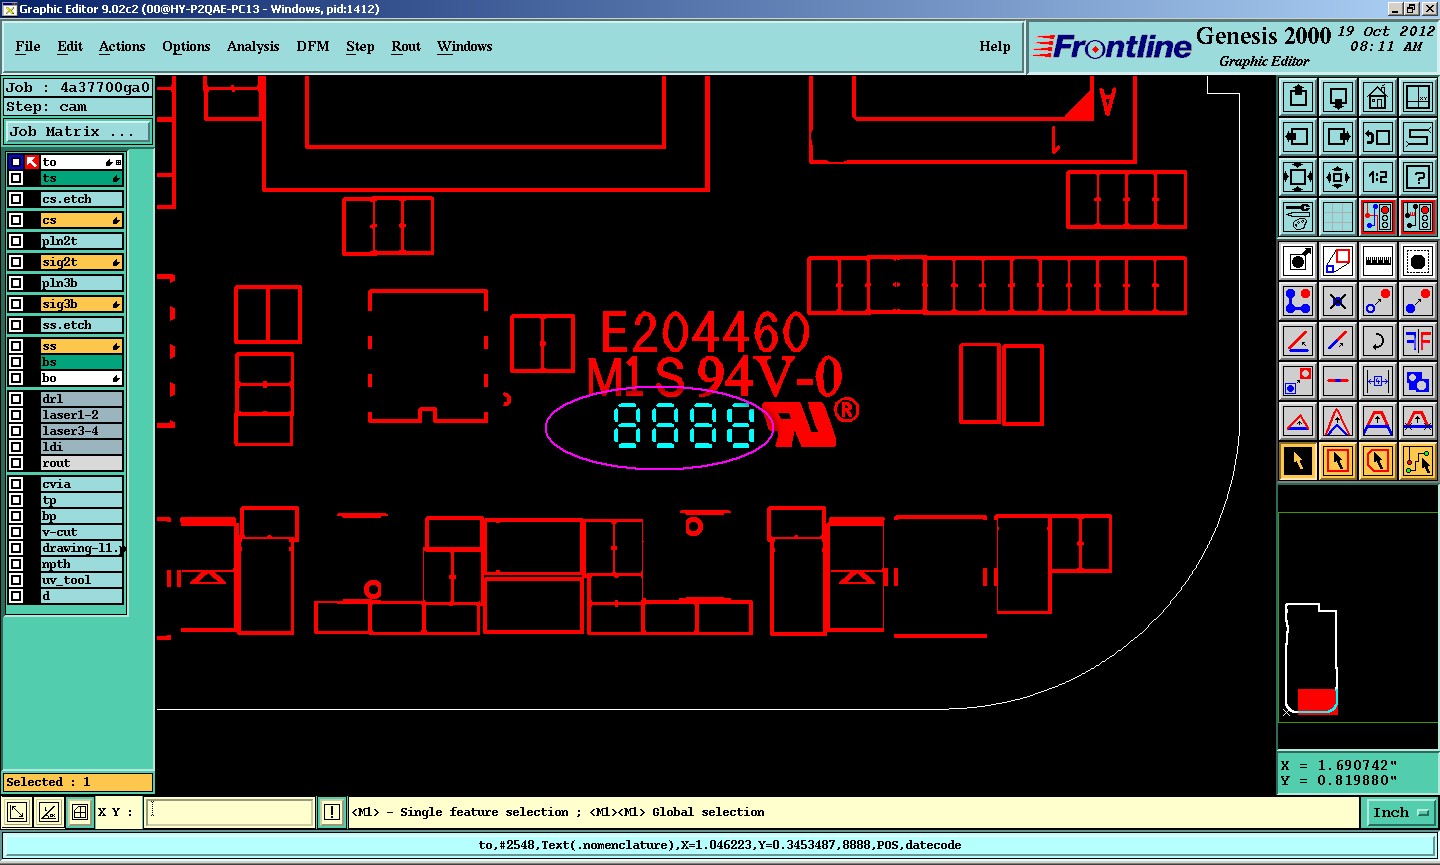
Task: Open display settings wrench and palette icon
Action: (1298, 217)
